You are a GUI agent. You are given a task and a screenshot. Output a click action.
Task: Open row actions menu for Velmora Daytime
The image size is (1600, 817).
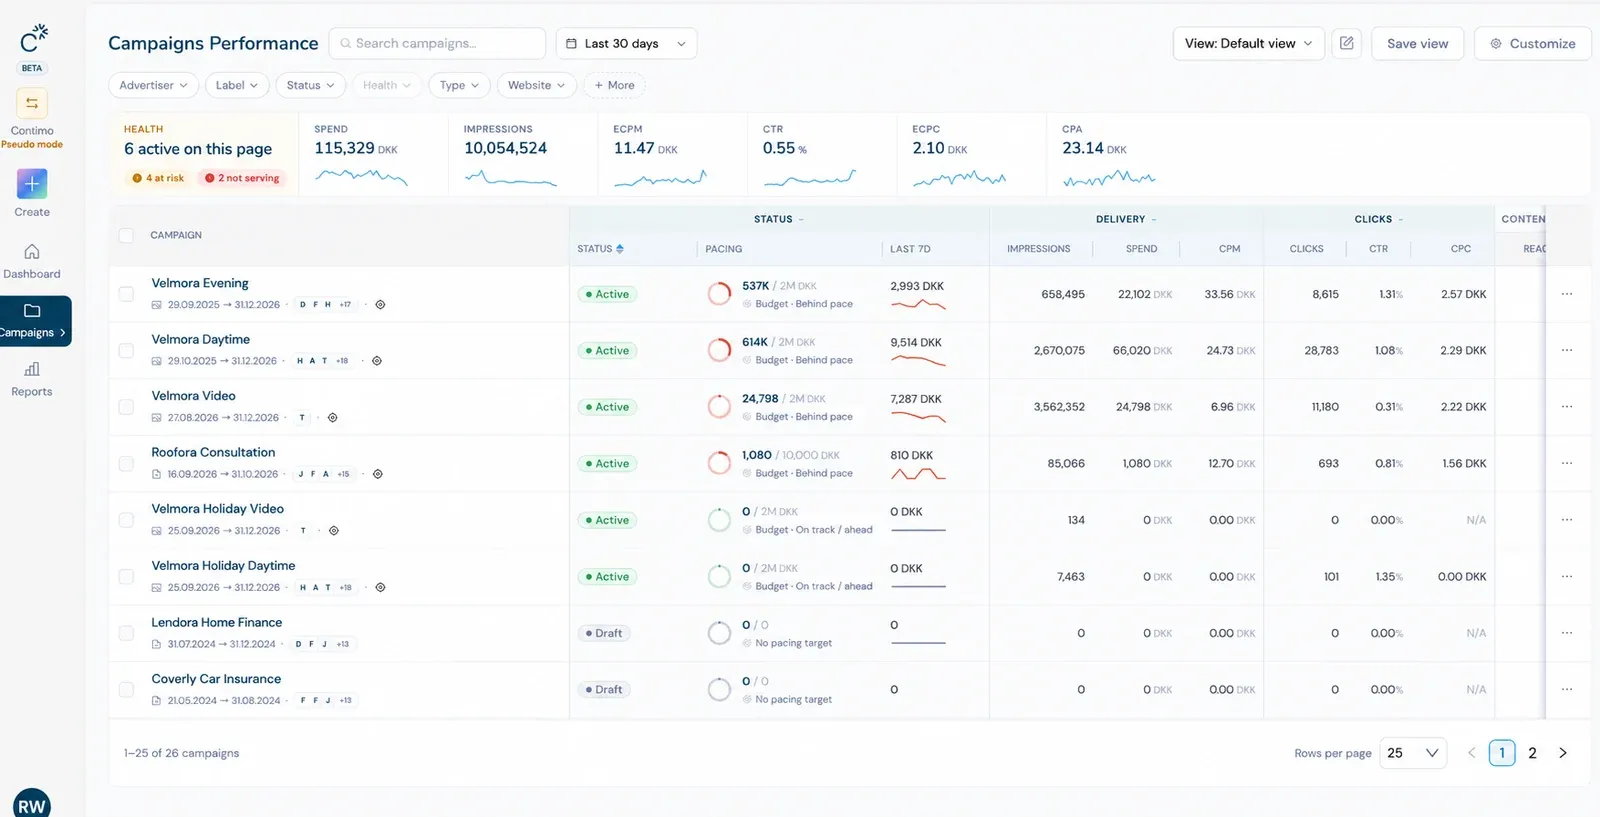pos(1567,350)
